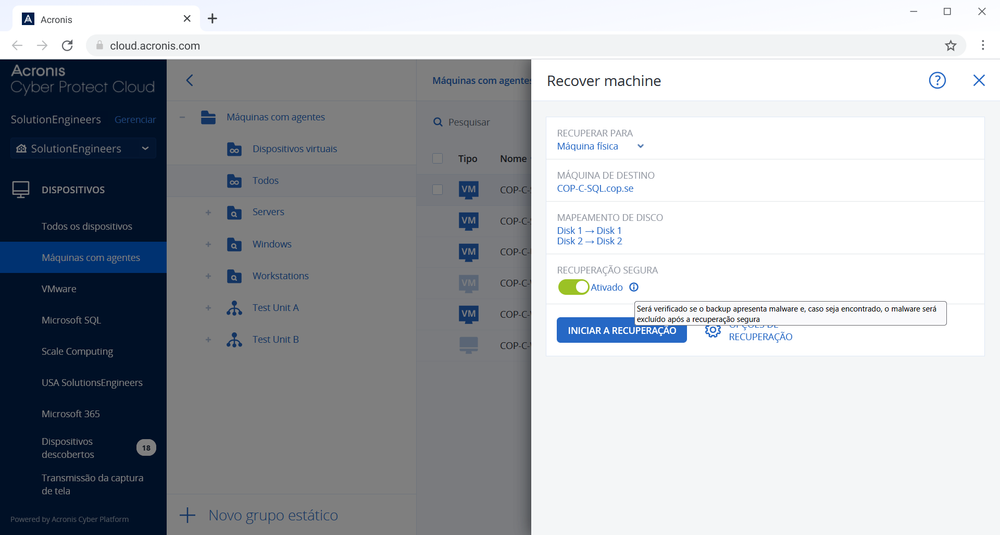Toggle the Recuperação segura switch
Screen dimensions: 1000x535
pos(573,287)
